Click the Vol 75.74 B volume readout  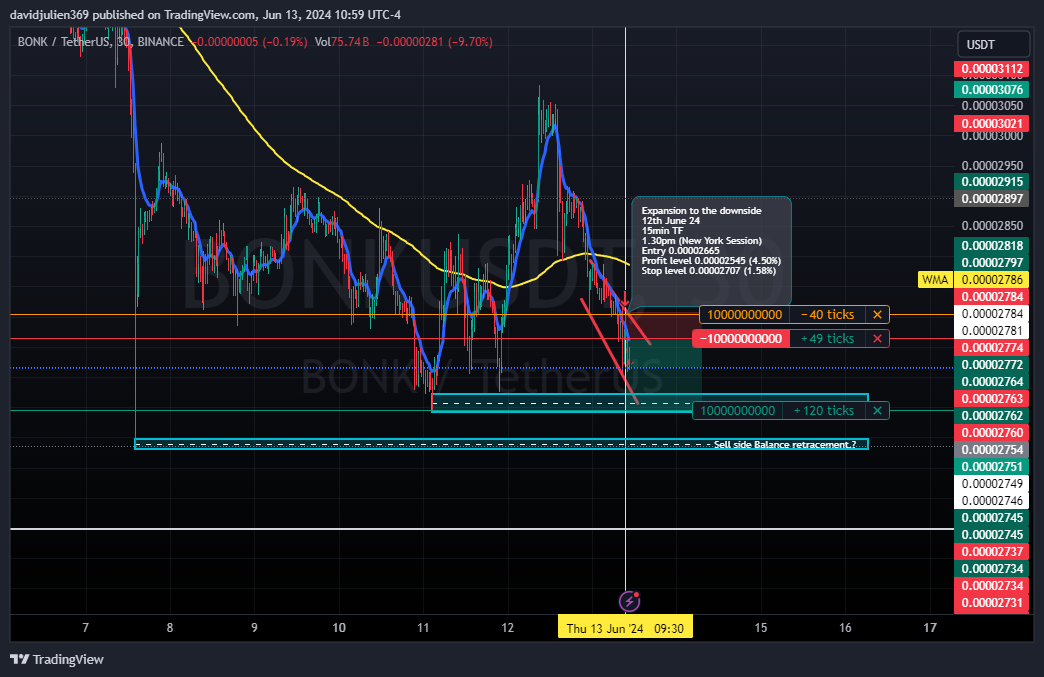[x=342, y=42]
